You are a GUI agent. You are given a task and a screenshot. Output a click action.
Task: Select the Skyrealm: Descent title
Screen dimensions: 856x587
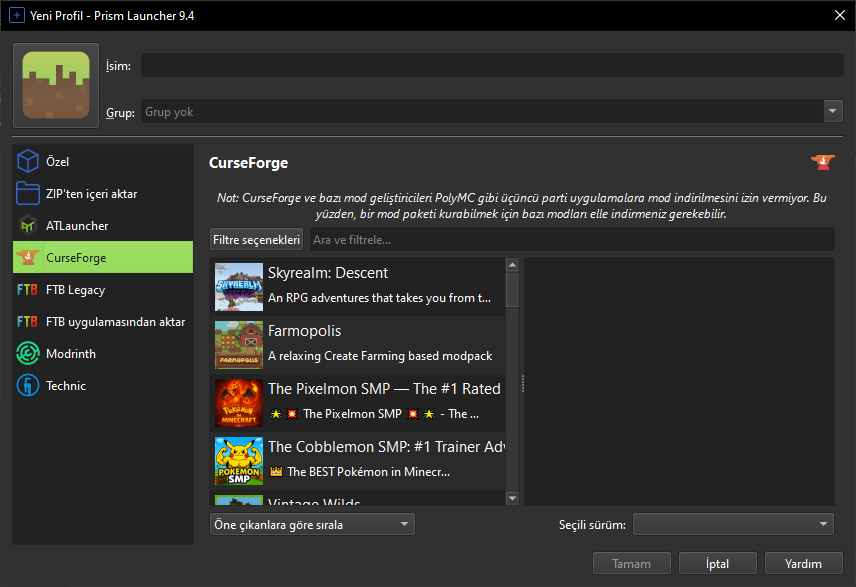tap(328, 272)
